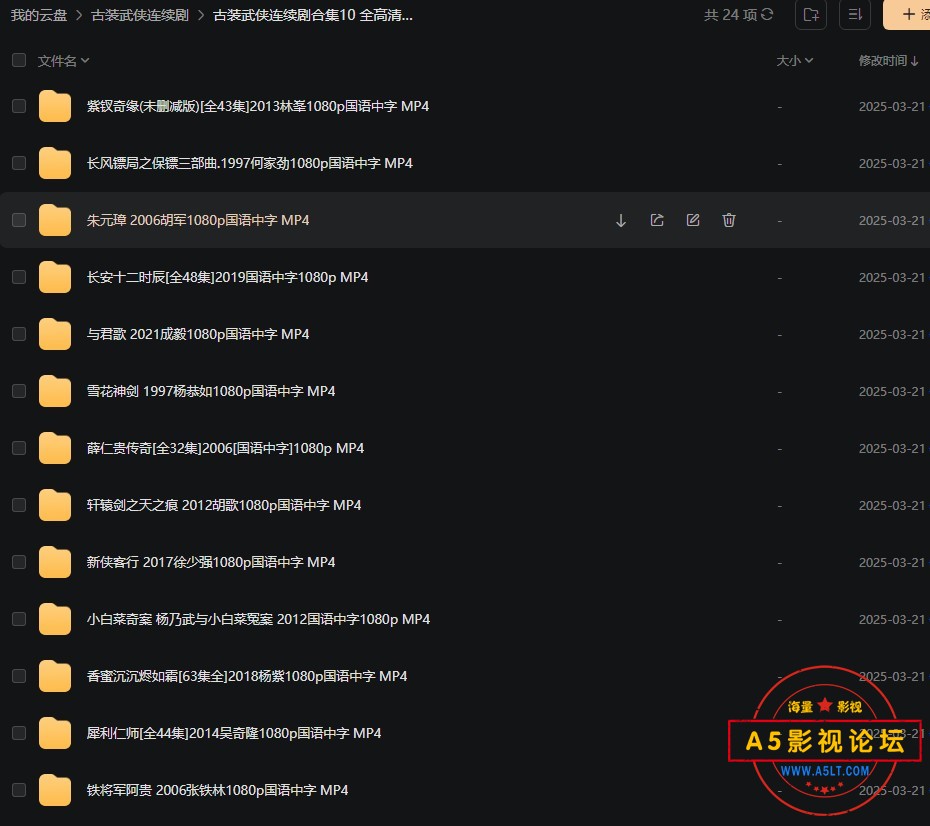The height and width of the screenshot is (826, 930).
Task: Open the 新侠客行 2017 folder icon
Action: [x=55, y=562]
